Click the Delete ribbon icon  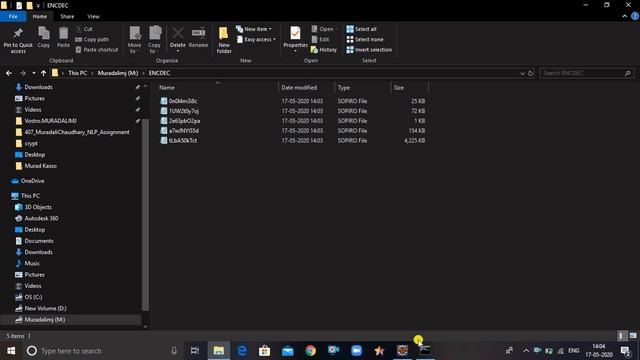click(x=178, y=40)
